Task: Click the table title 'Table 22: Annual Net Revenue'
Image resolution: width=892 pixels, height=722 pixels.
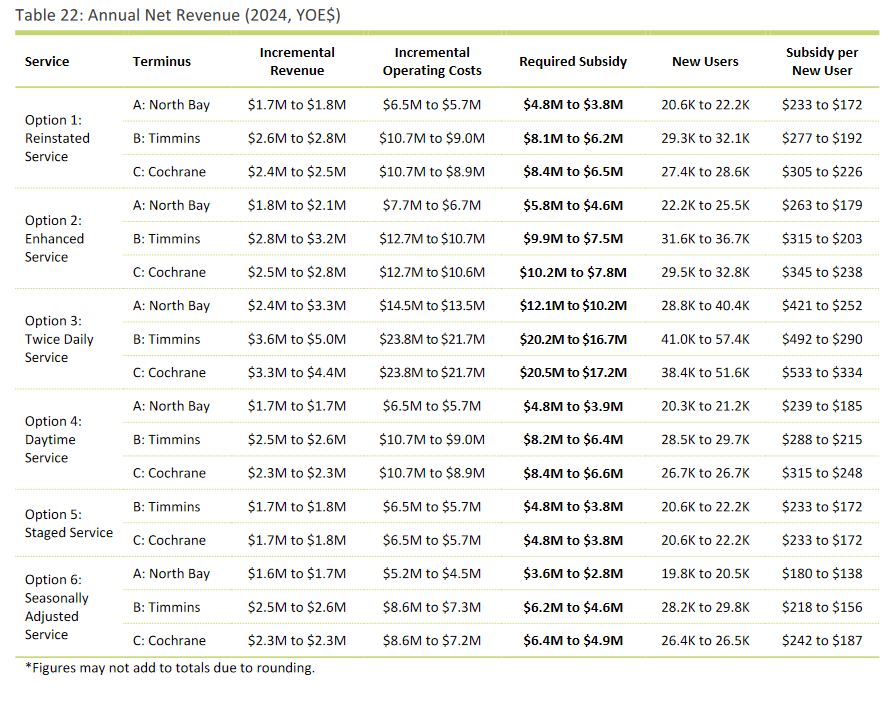Action: click(x=127, y=15)
